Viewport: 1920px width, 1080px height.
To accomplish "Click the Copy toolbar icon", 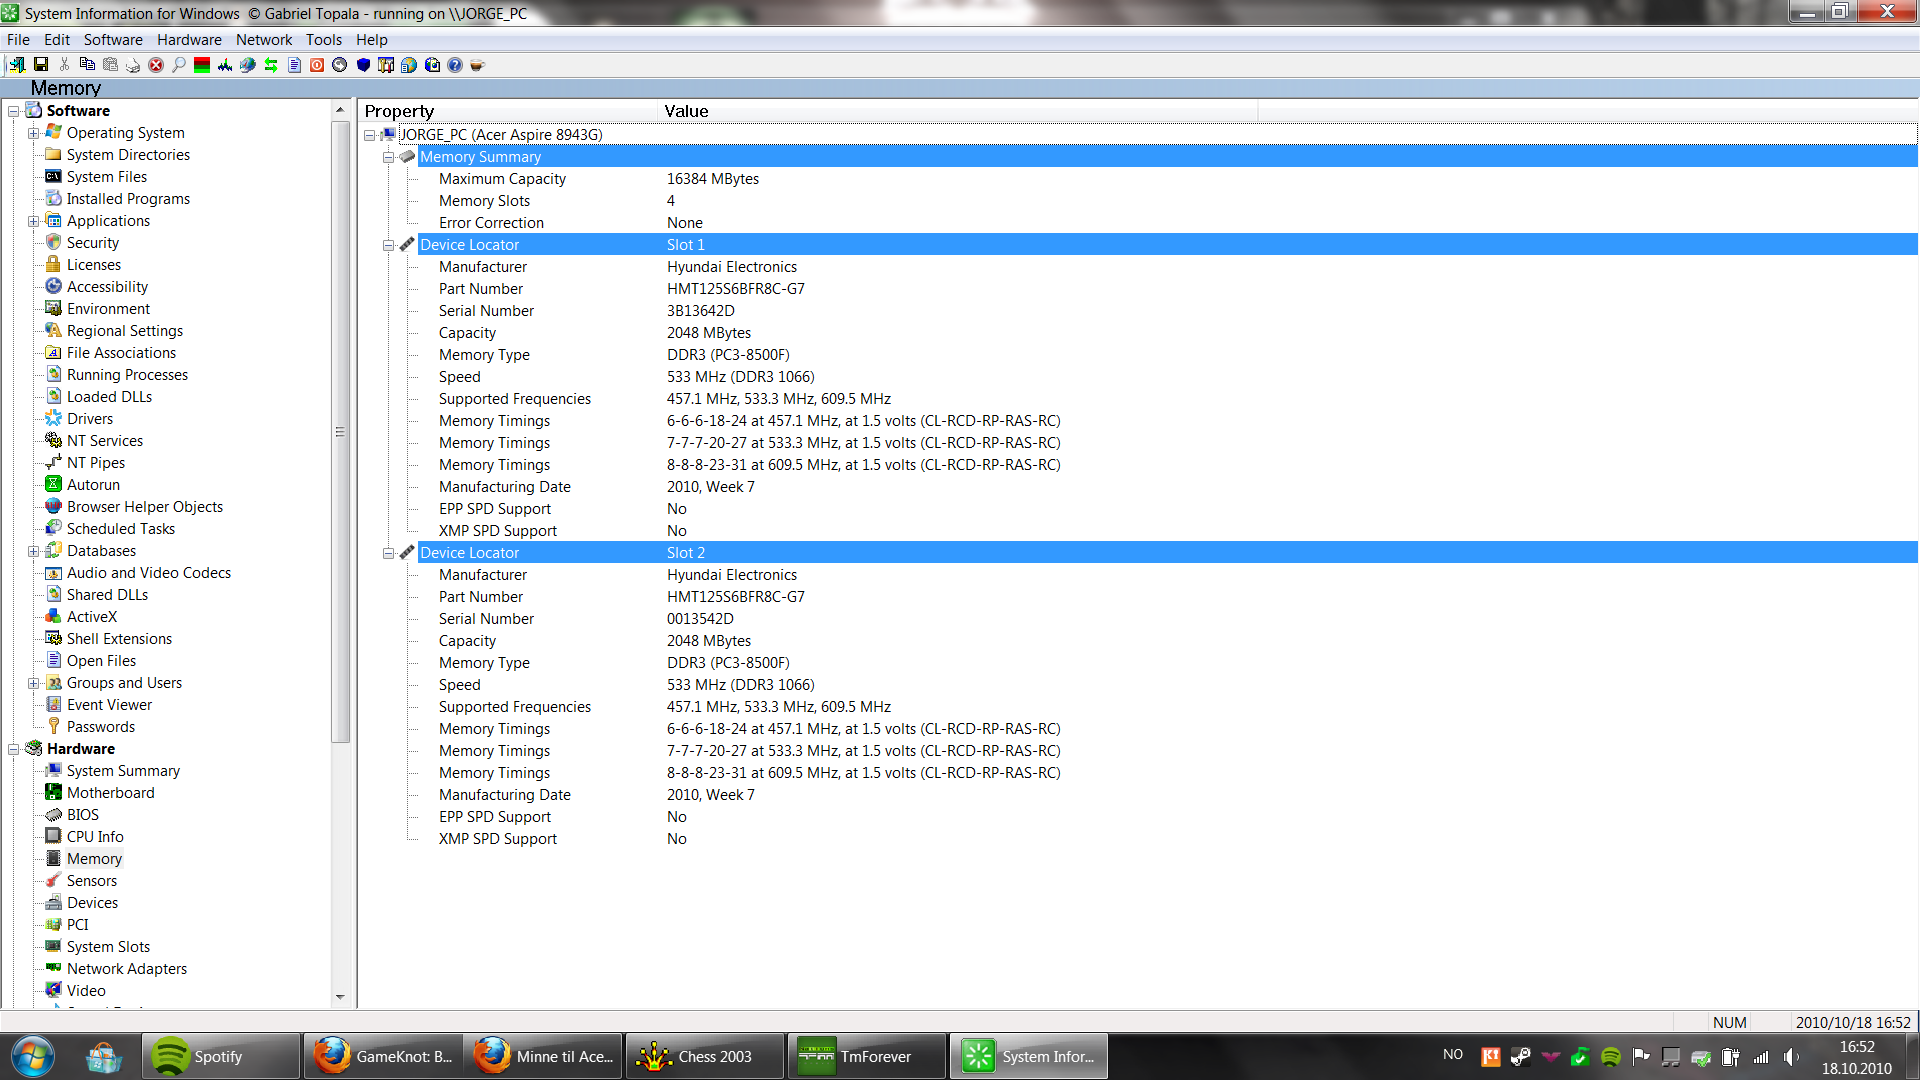I will 87,65.
